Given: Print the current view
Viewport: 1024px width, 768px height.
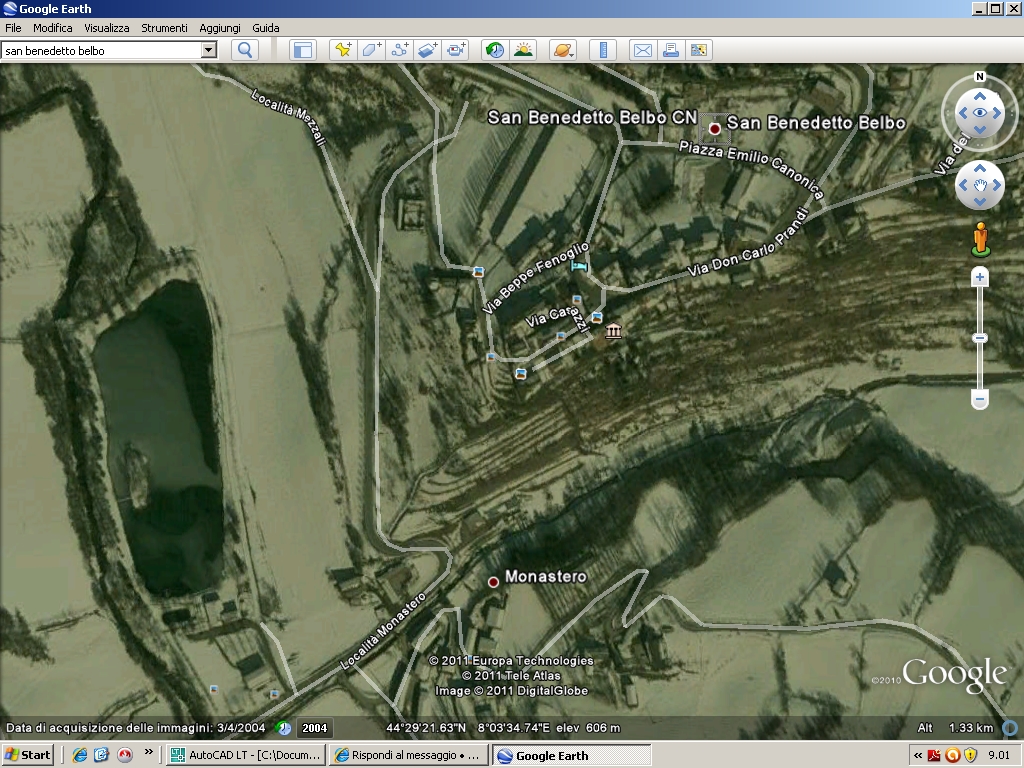Looking at the screenshot, I should (670, 50).
